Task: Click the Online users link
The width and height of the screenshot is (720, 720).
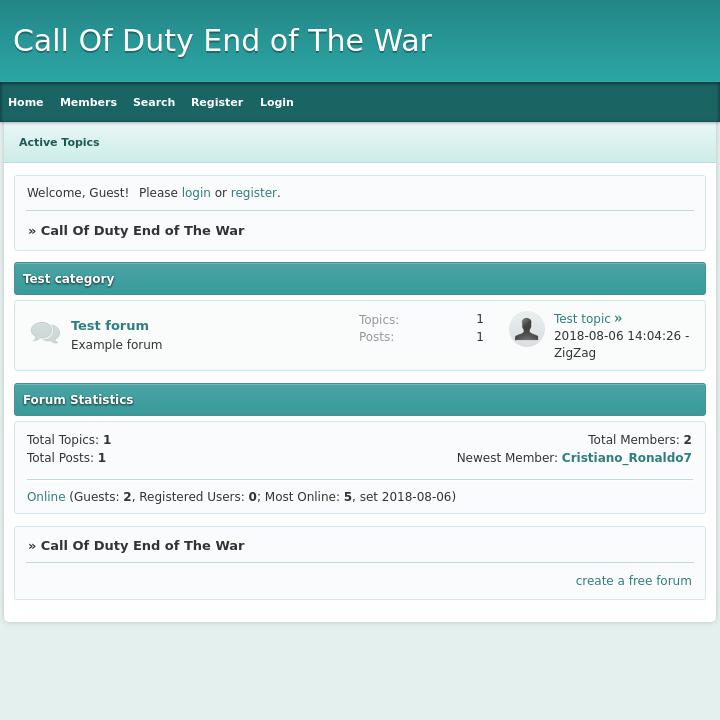Action: (46, 497)
